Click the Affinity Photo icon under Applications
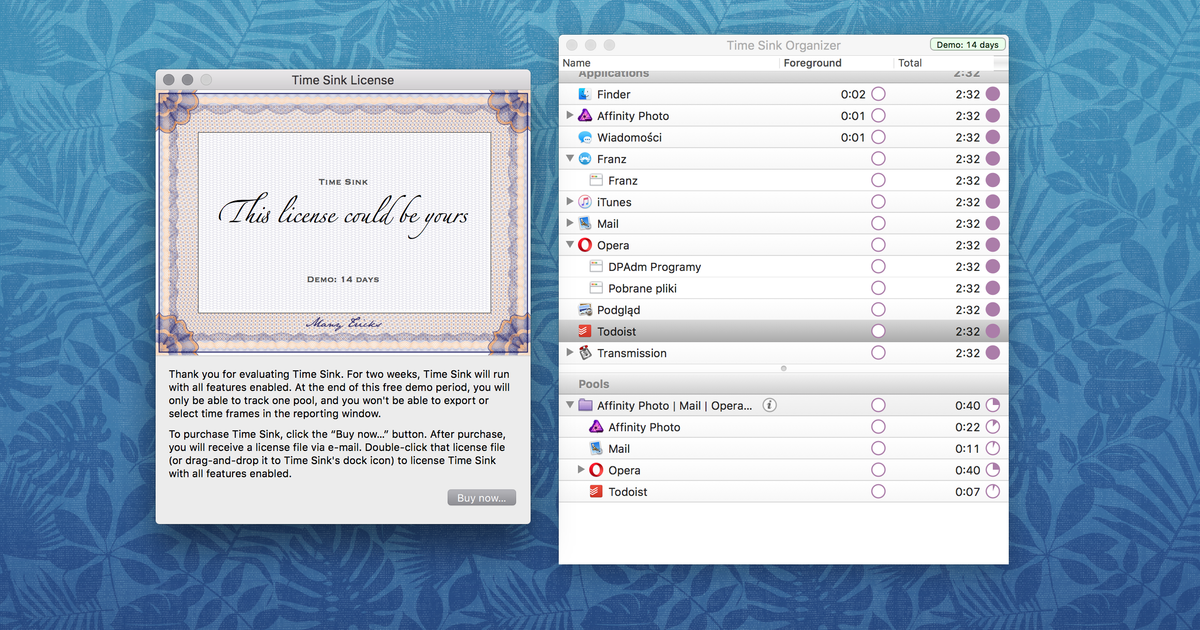The width and height of the screenshot is (1200, 630). 585,116
